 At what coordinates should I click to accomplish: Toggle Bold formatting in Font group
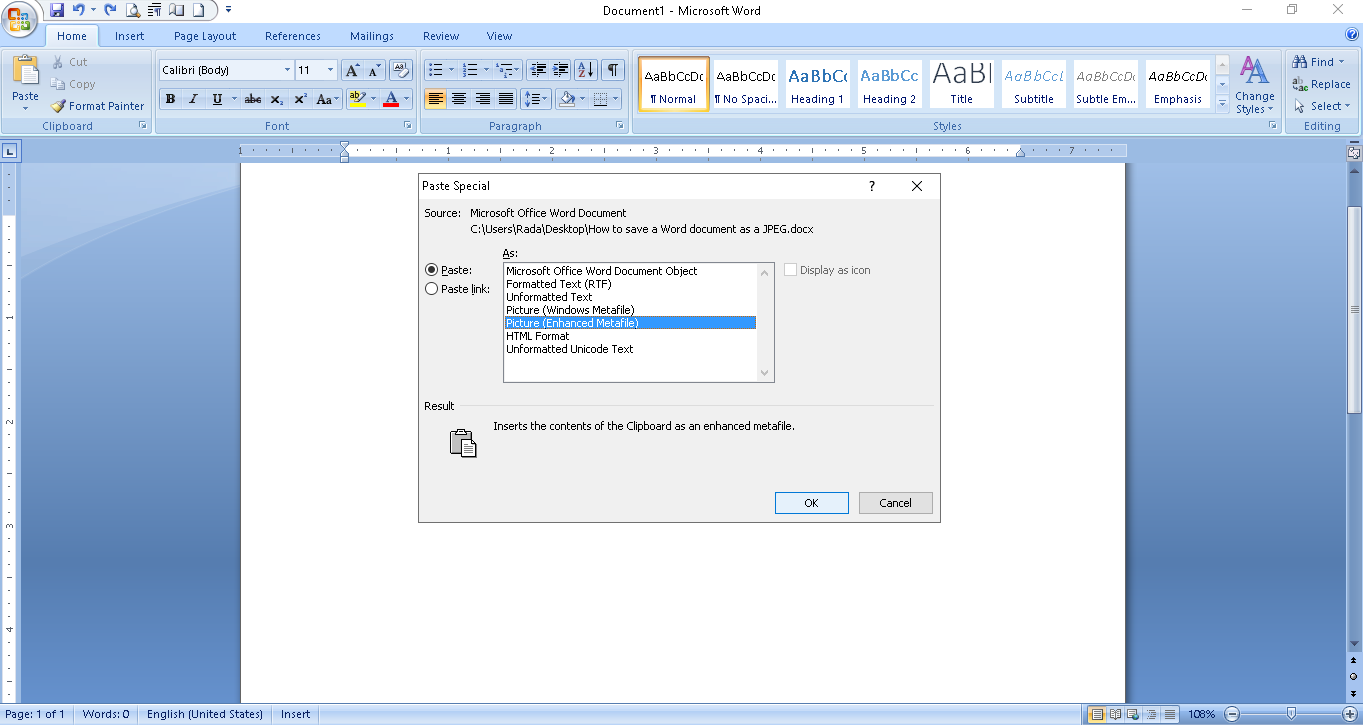click(170, 99)
